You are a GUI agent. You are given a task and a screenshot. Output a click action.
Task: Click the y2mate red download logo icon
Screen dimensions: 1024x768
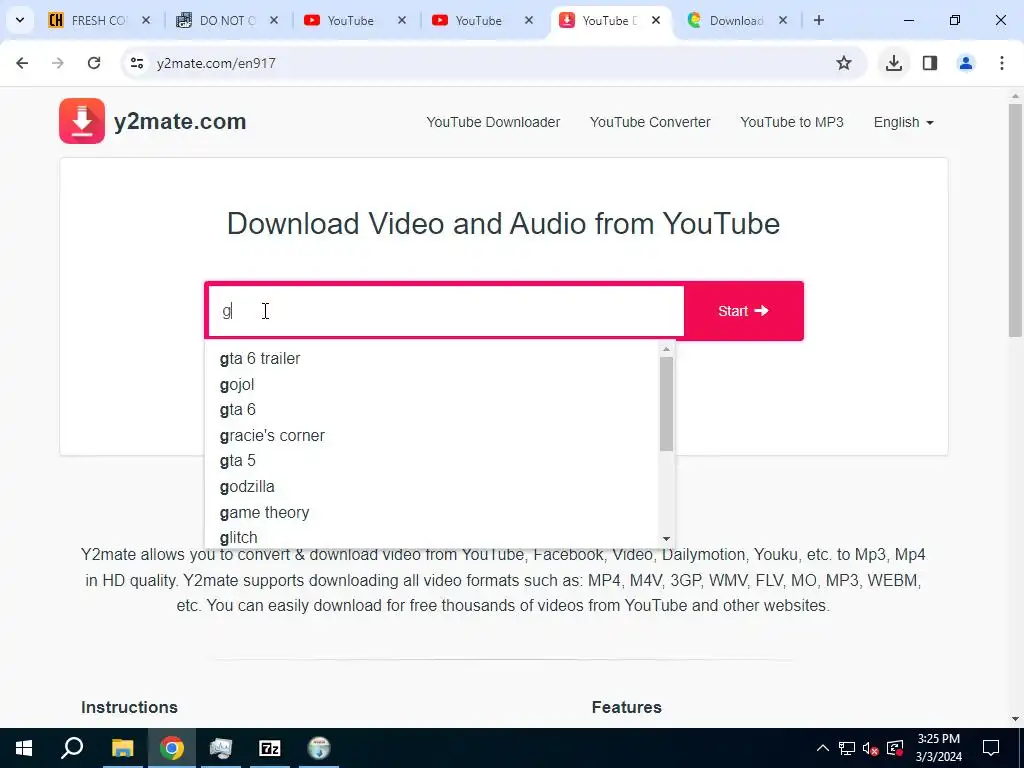tap(82, 121)
